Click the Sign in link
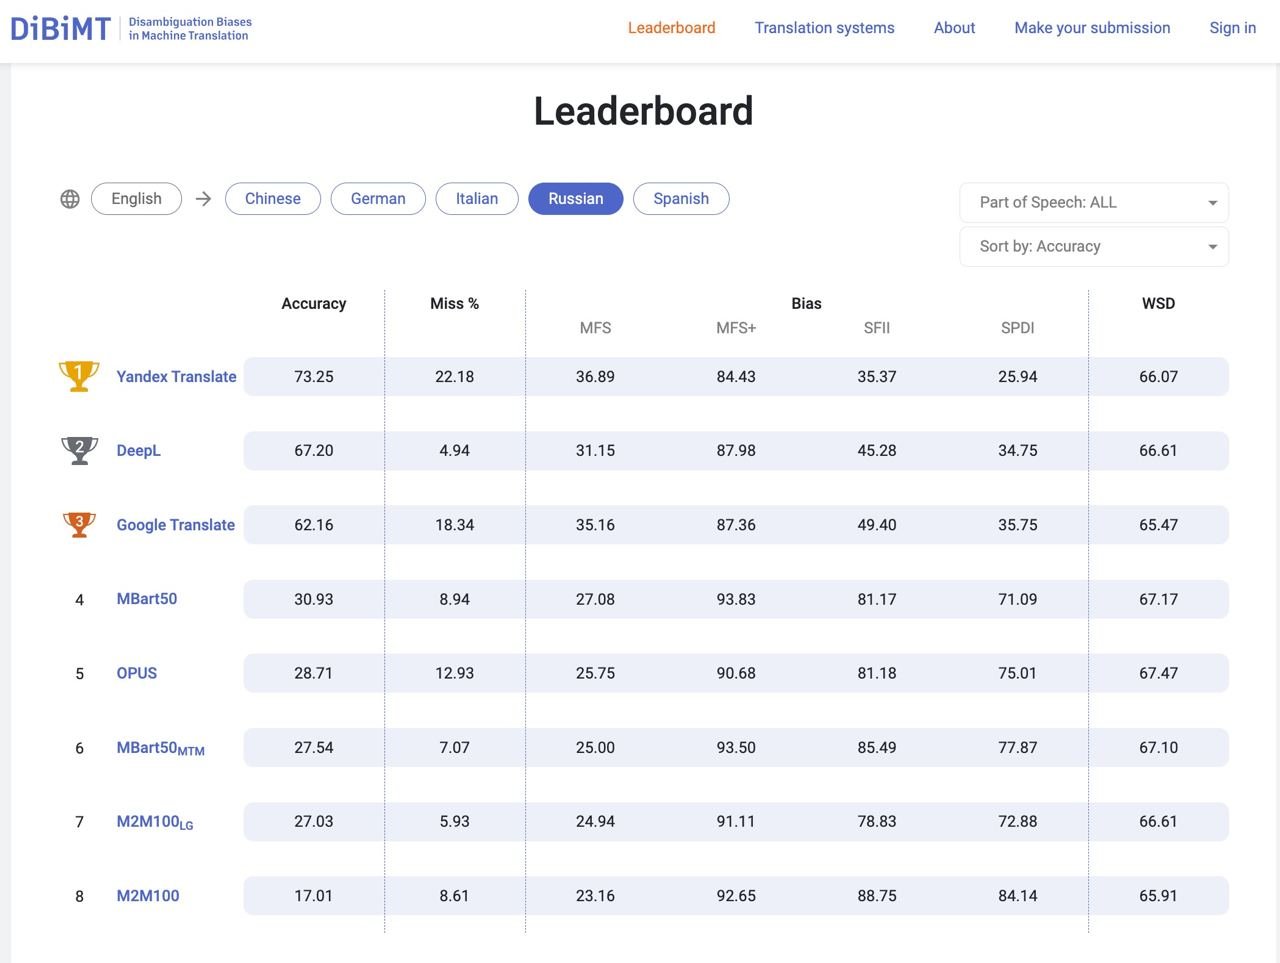 (1232, 28)
